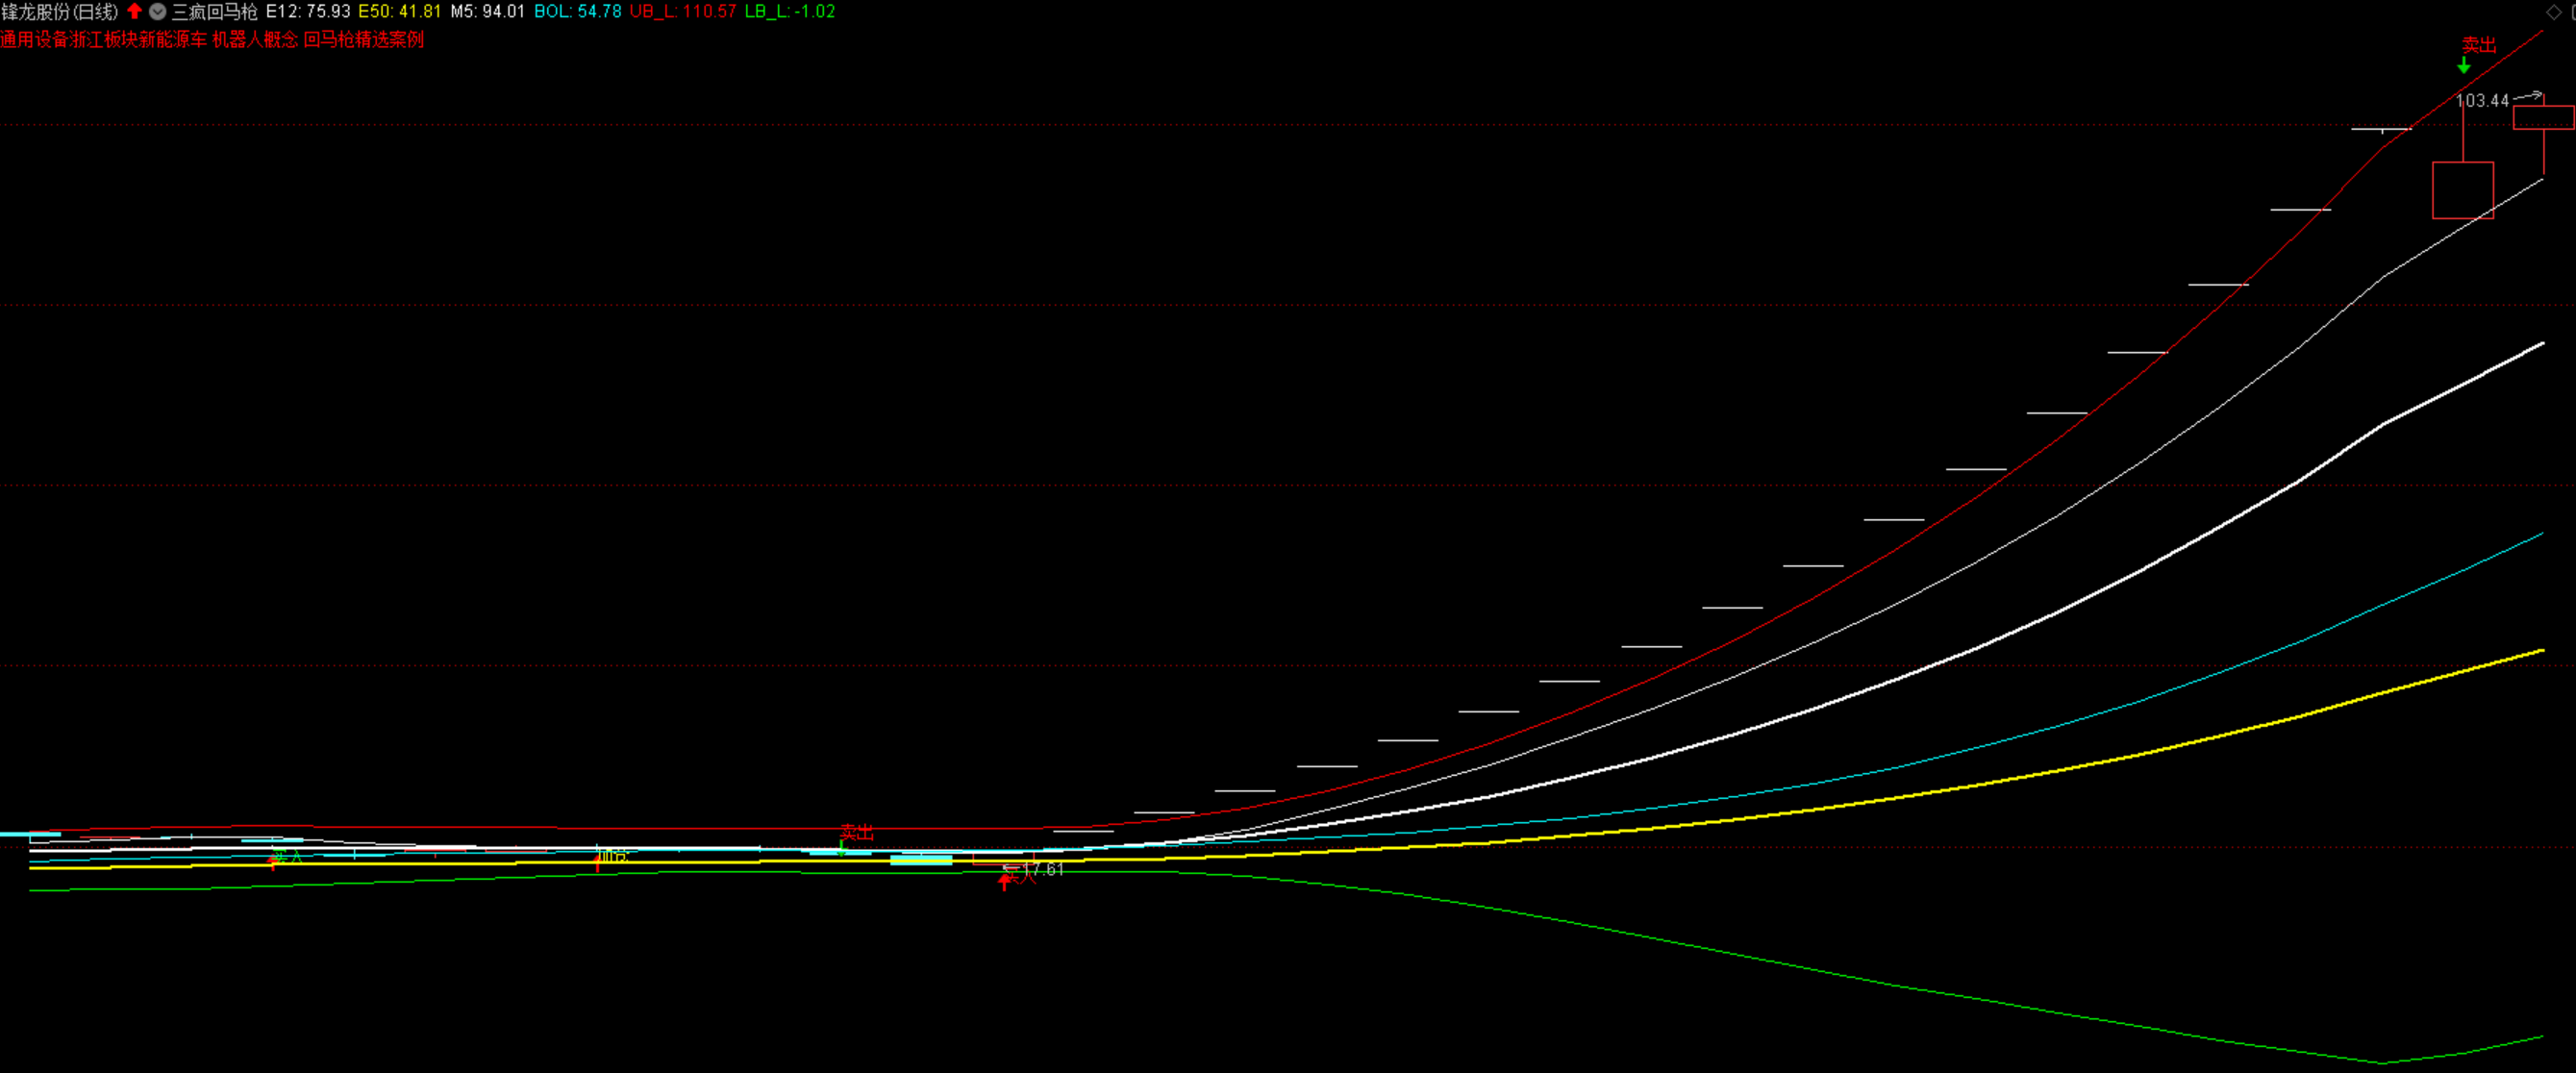2576x1073 pixels.
Task: Click the green sell arrow near 103.44
Action: tap(2464, 65)
